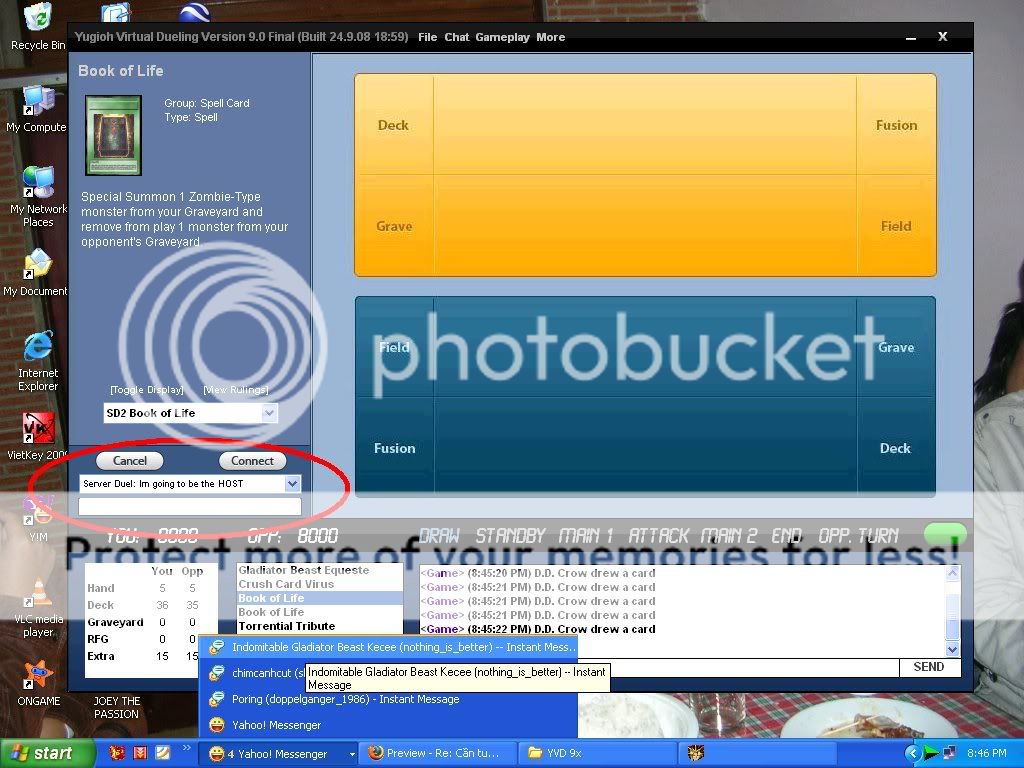Click the Cancel button
This screenshot has height=768, width=1024.
(129, 460)
